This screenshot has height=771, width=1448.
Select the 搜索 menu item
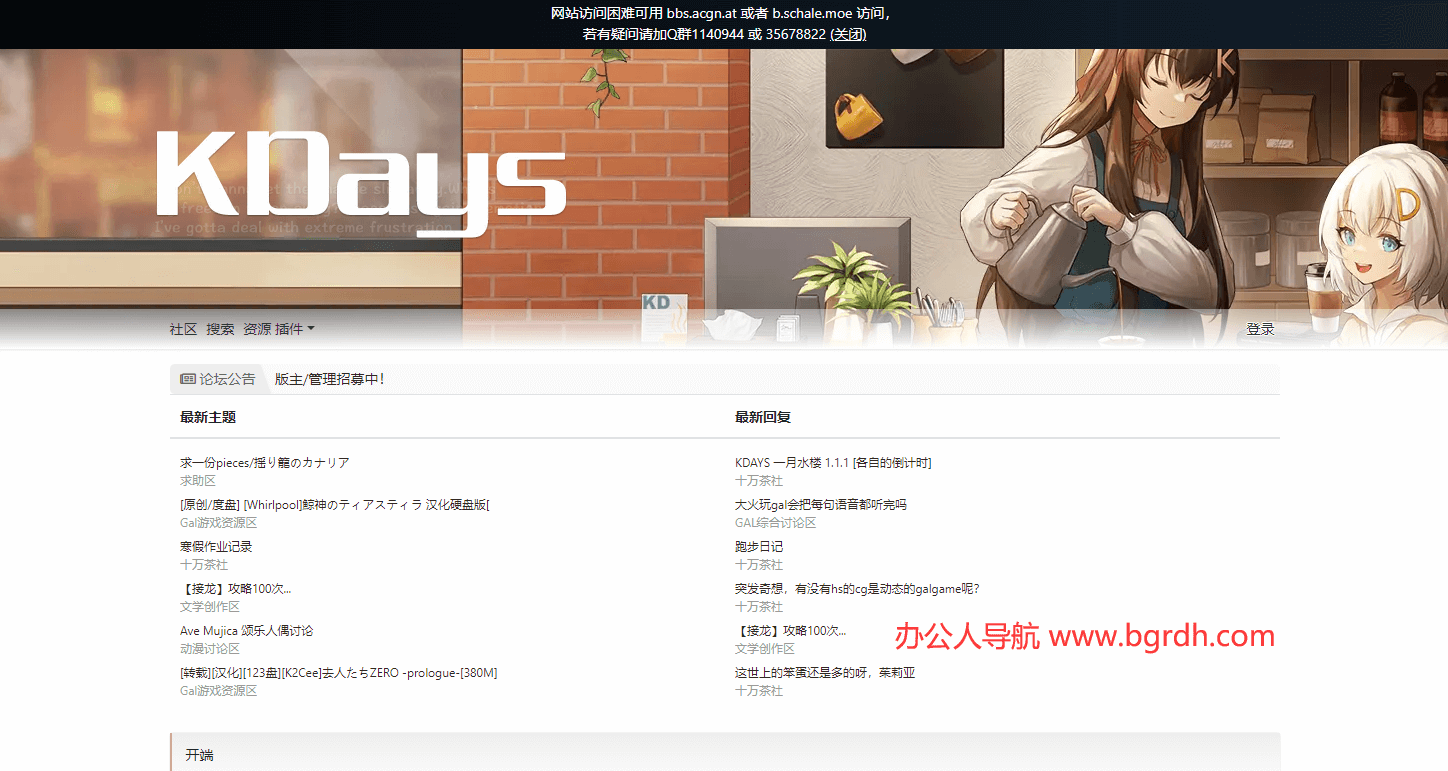coord(219,328)
